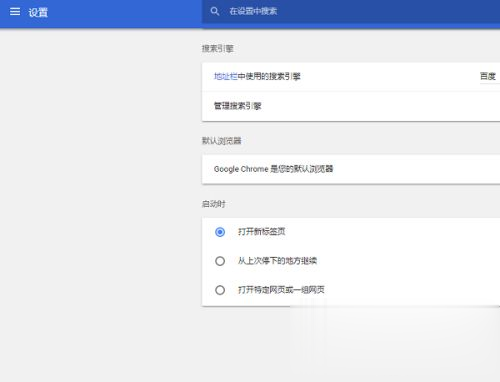This screenshot has height=382, width=500.
Task: Select 打开新标签页 radio button
Action: point(220,232)
